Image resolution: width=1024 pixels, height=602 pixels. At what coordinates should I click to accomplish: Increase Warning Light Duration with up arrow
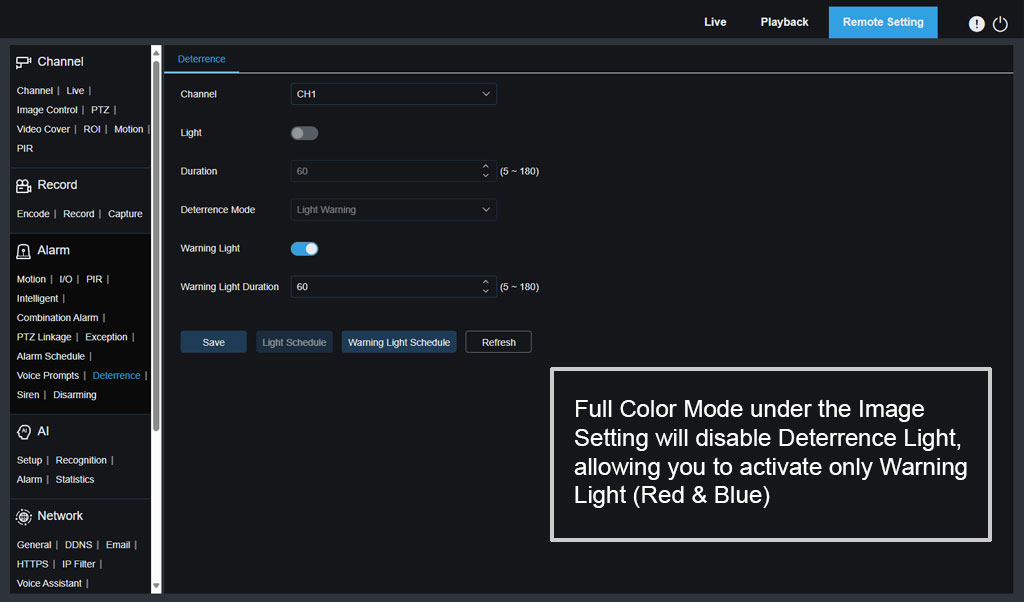click(486, 282)
